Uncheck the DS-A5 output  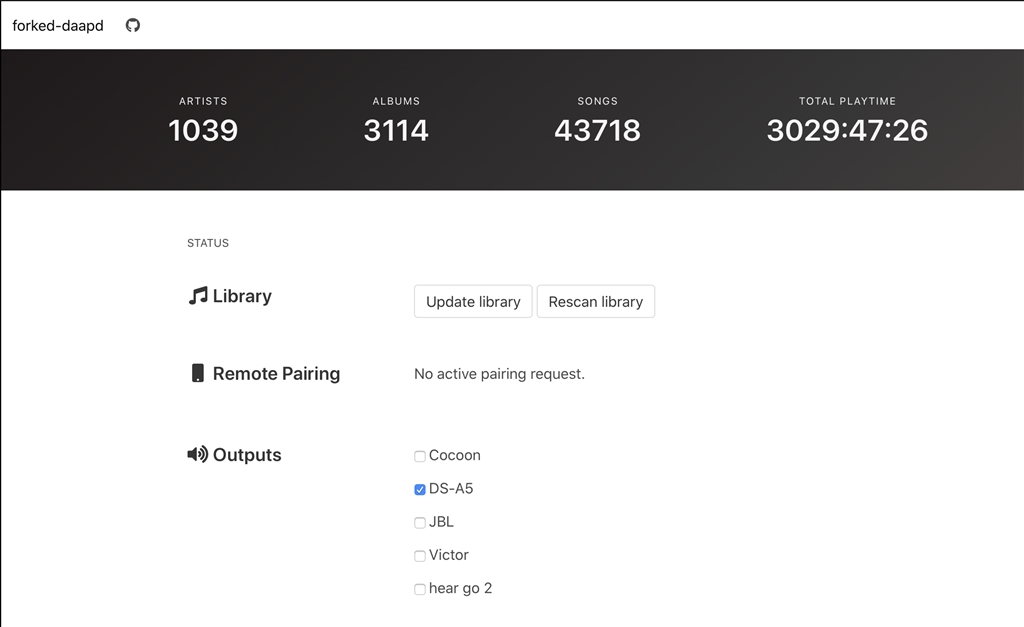click(x=420, y=489)
